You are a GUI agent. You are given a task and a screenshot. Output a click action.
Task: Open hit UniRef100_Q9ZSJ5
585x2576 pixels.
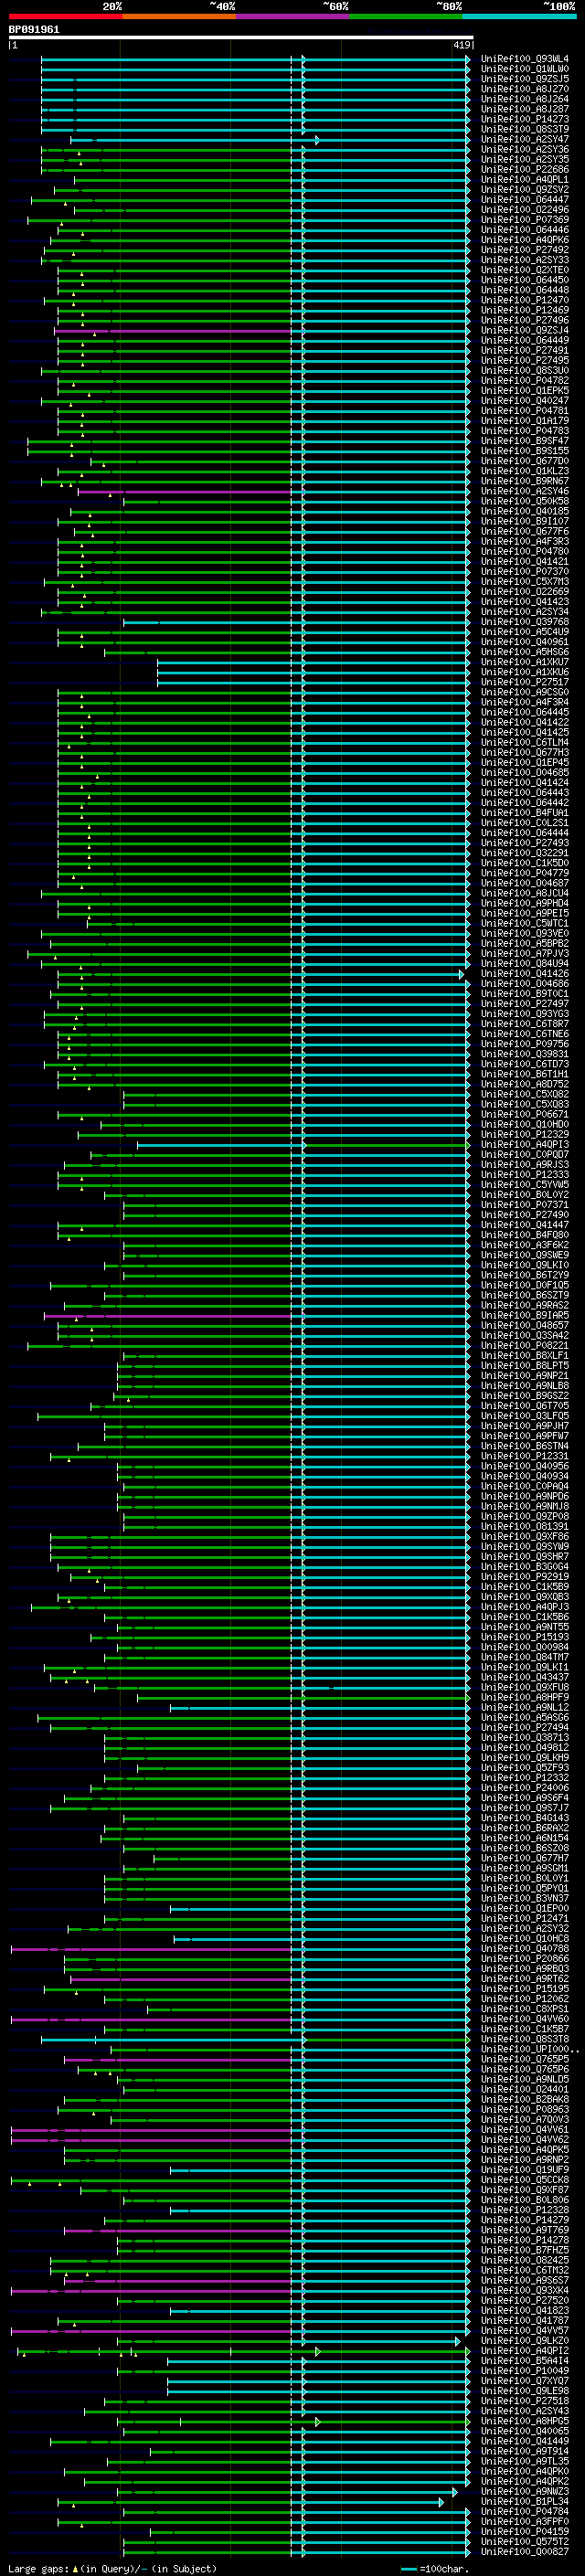point(525,79)
